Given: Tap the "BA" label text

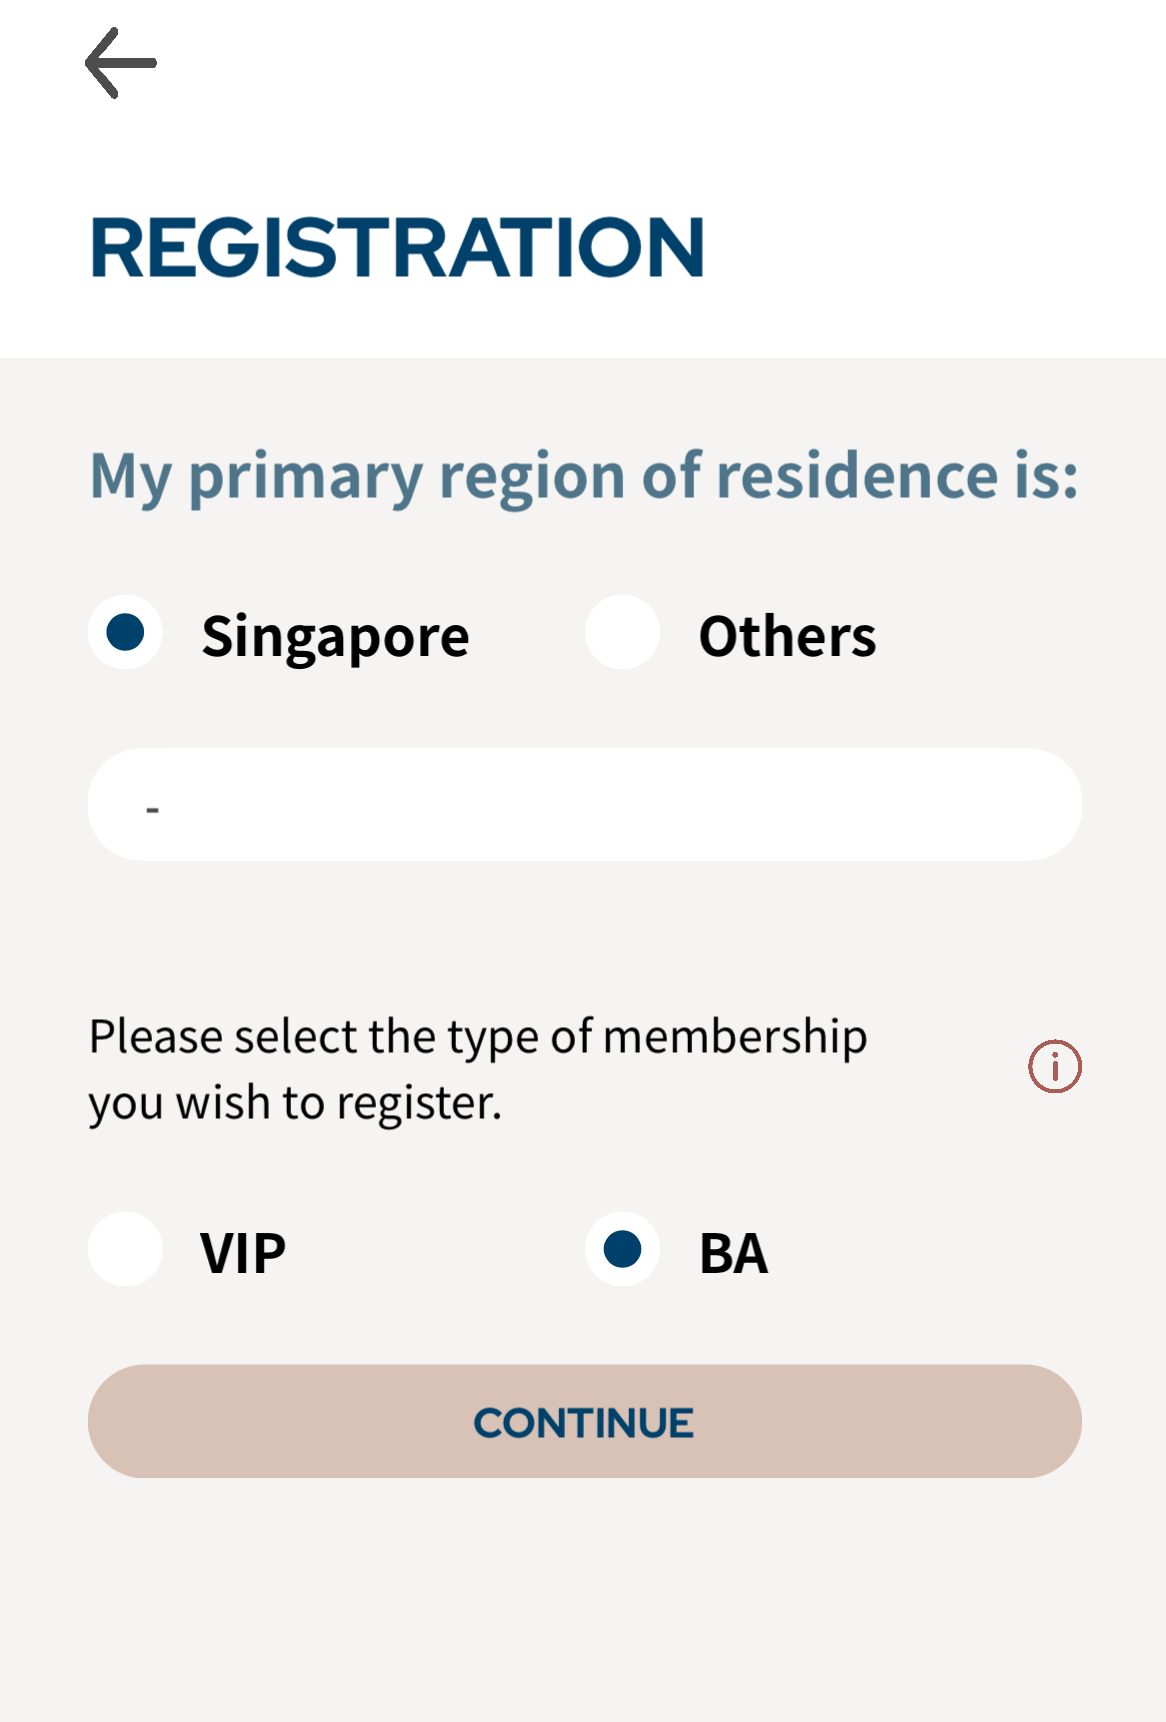Looking at the screenshot, I should coord(733,1253).
